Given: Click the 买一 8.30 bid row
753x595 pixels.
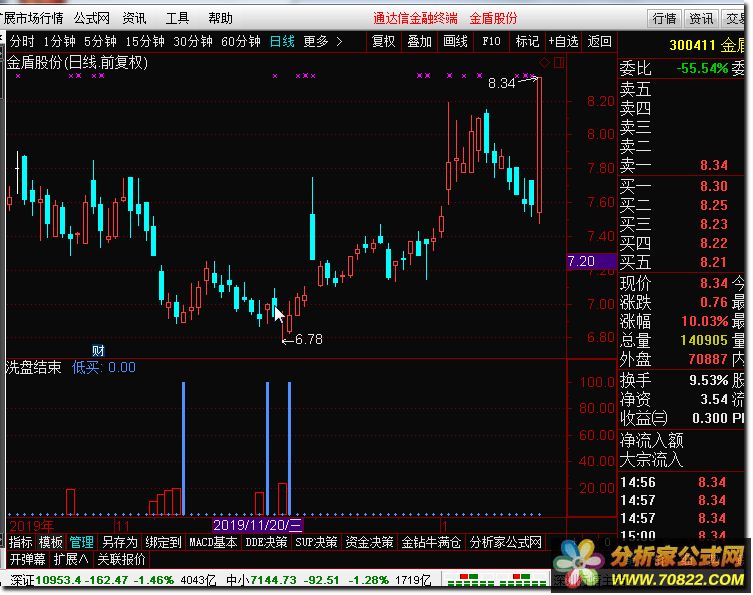Looking at the screenshot, I should tap(680, 186).
